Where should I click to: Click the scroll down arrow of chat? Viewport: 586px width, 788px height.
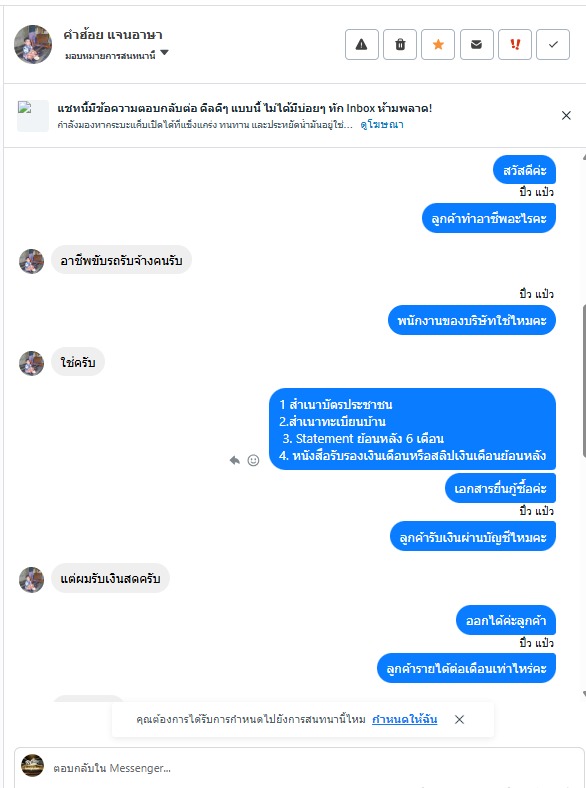pos(583,695)
